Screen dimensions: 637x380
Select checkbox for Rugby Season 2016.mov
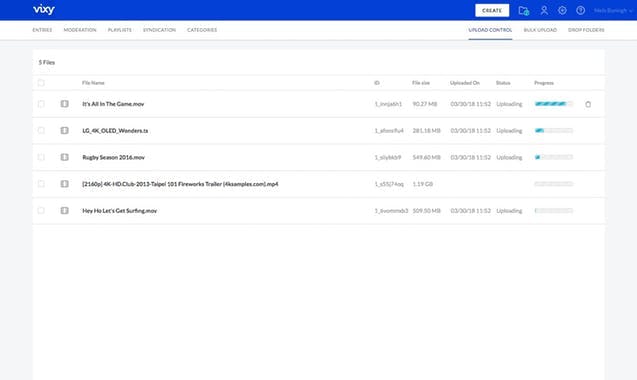(41, 157)
